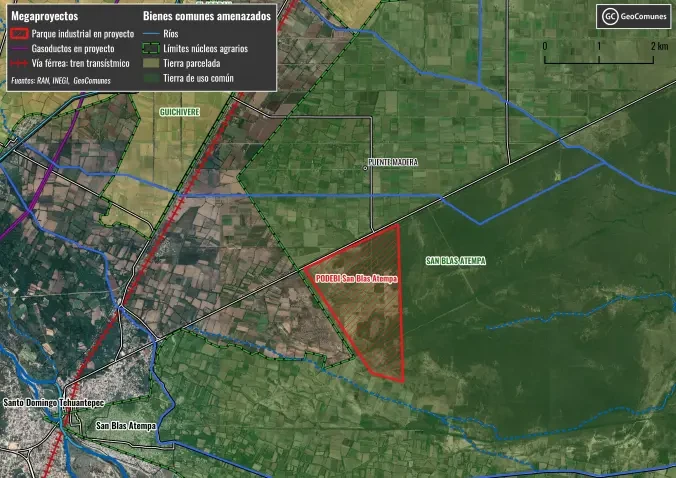
Task: Select the GUICHIVERE map label
Action: pyautogui.click(x=180, y=113)
